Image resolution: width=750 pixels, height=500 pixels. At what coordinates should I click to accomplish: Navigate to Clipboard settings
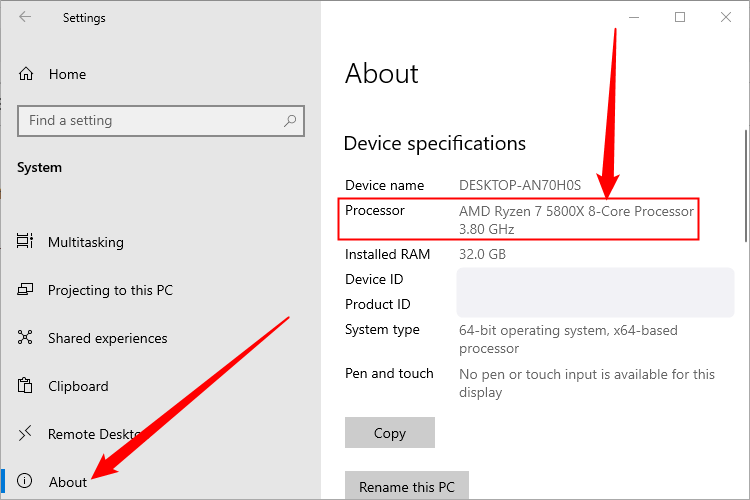(78, 386)
